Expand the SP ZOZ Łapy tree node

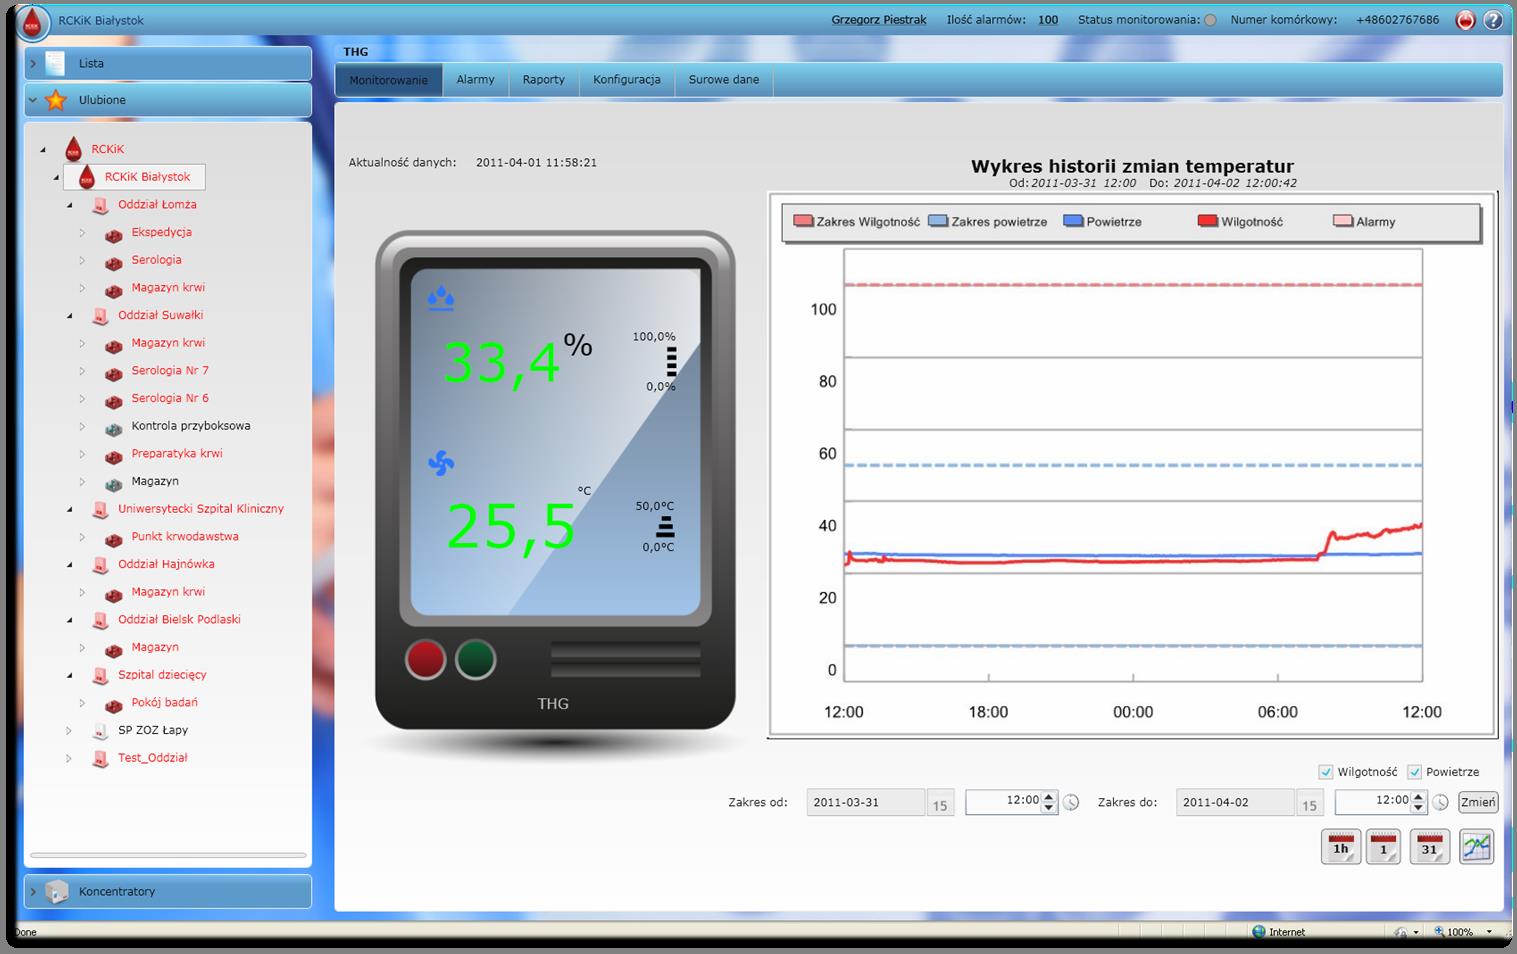[68, 730]
